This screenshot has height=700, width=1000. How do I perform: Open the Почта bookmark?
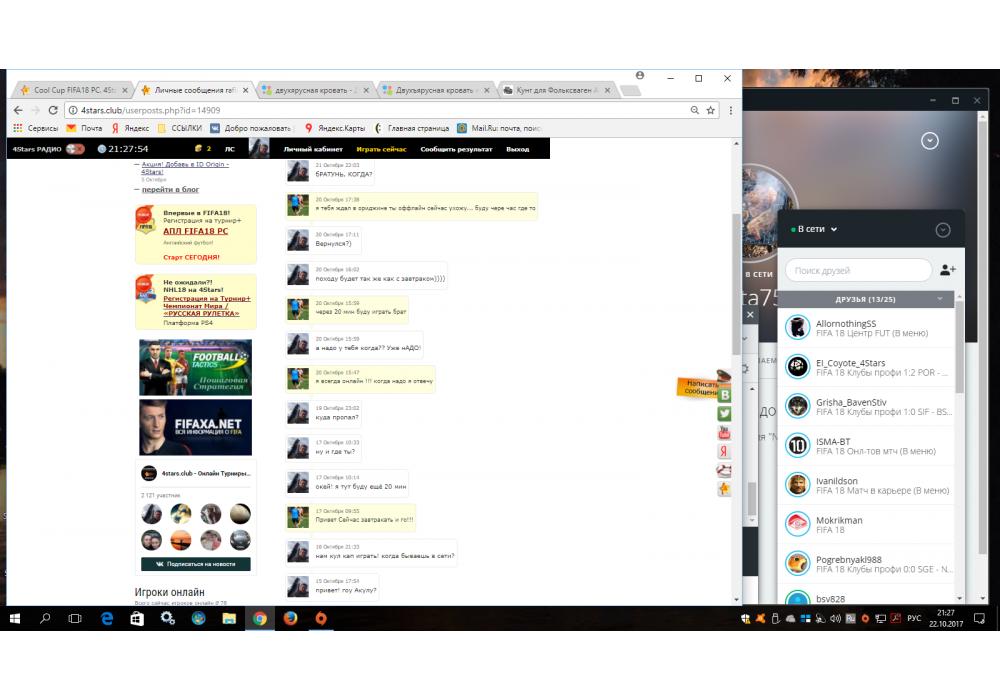click(84, 128)
